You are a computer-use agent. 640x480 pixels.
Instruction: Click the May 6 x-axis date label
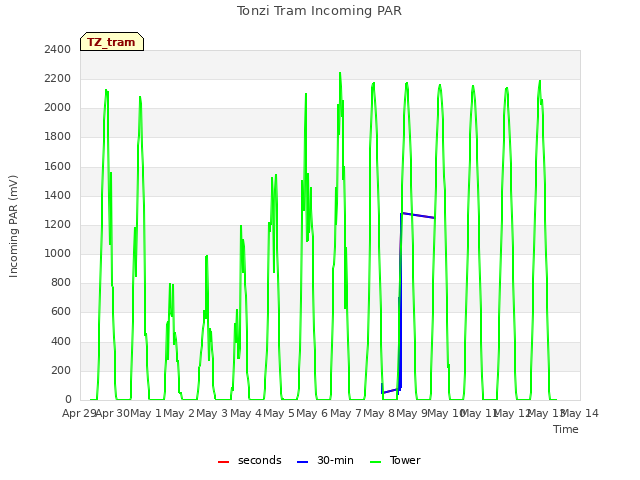coord(312,413)
